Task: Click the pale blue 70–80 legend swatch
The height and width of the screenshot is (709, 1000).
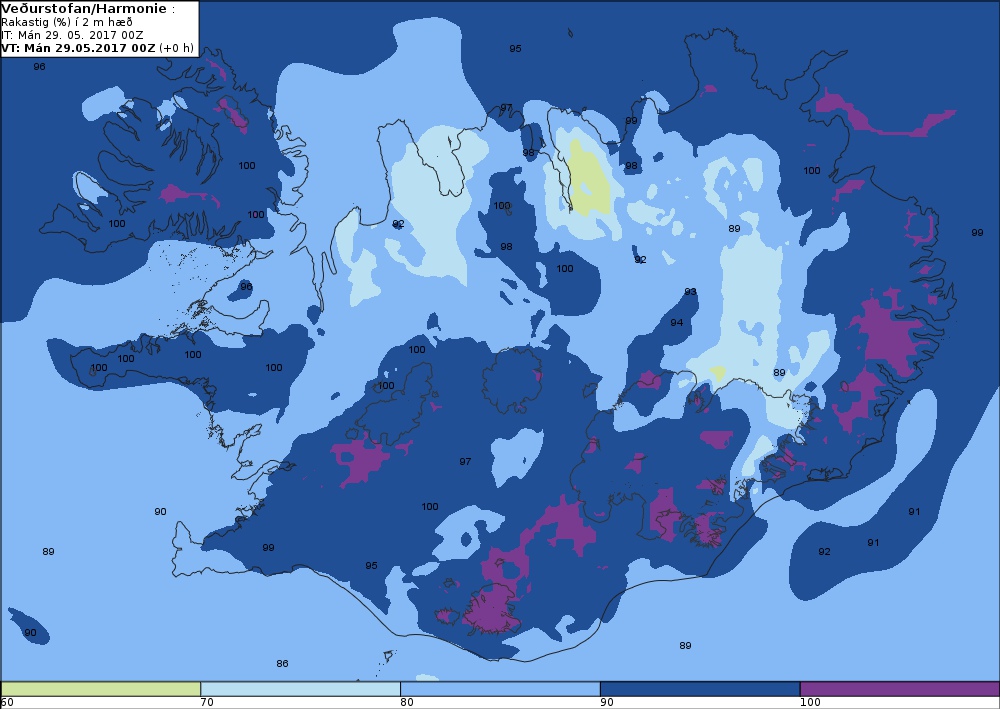Action: [300, 689]
